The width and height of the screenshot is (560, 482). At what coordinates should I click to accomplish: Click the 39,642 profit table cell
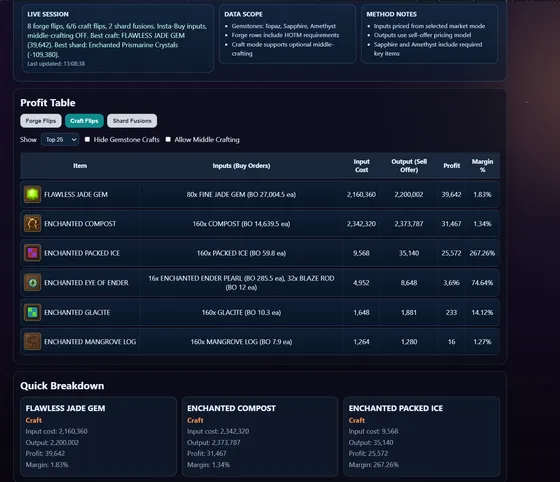click(451, 195)
